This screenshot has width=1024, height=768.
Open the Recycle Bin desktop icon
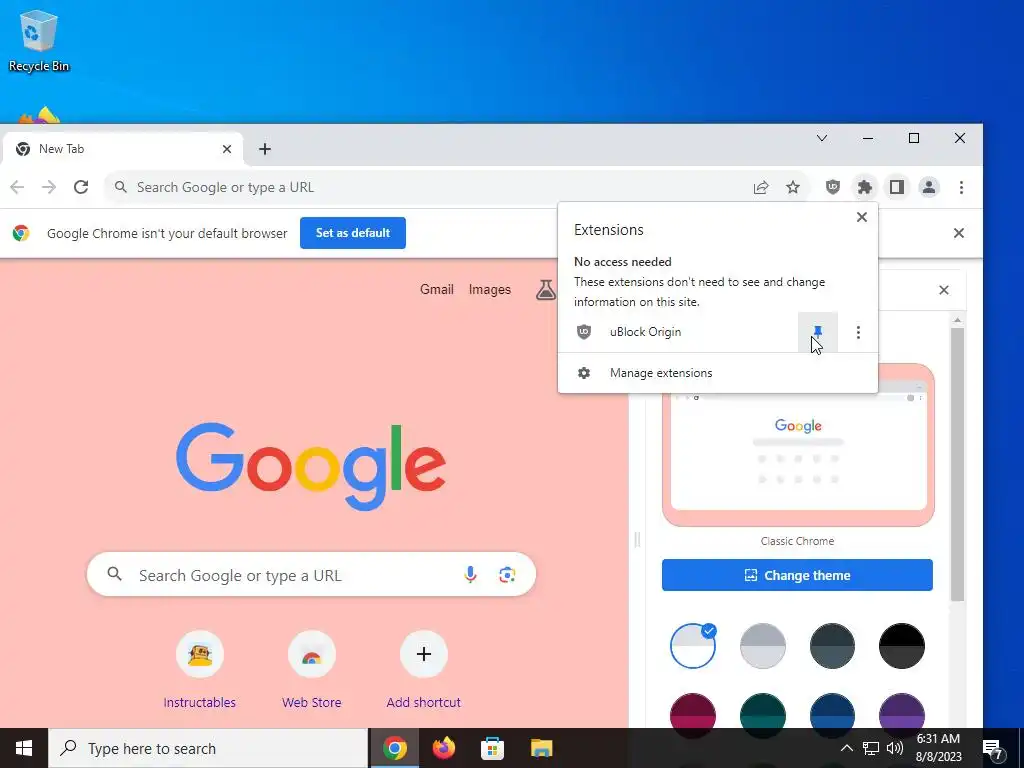(39, 40)
